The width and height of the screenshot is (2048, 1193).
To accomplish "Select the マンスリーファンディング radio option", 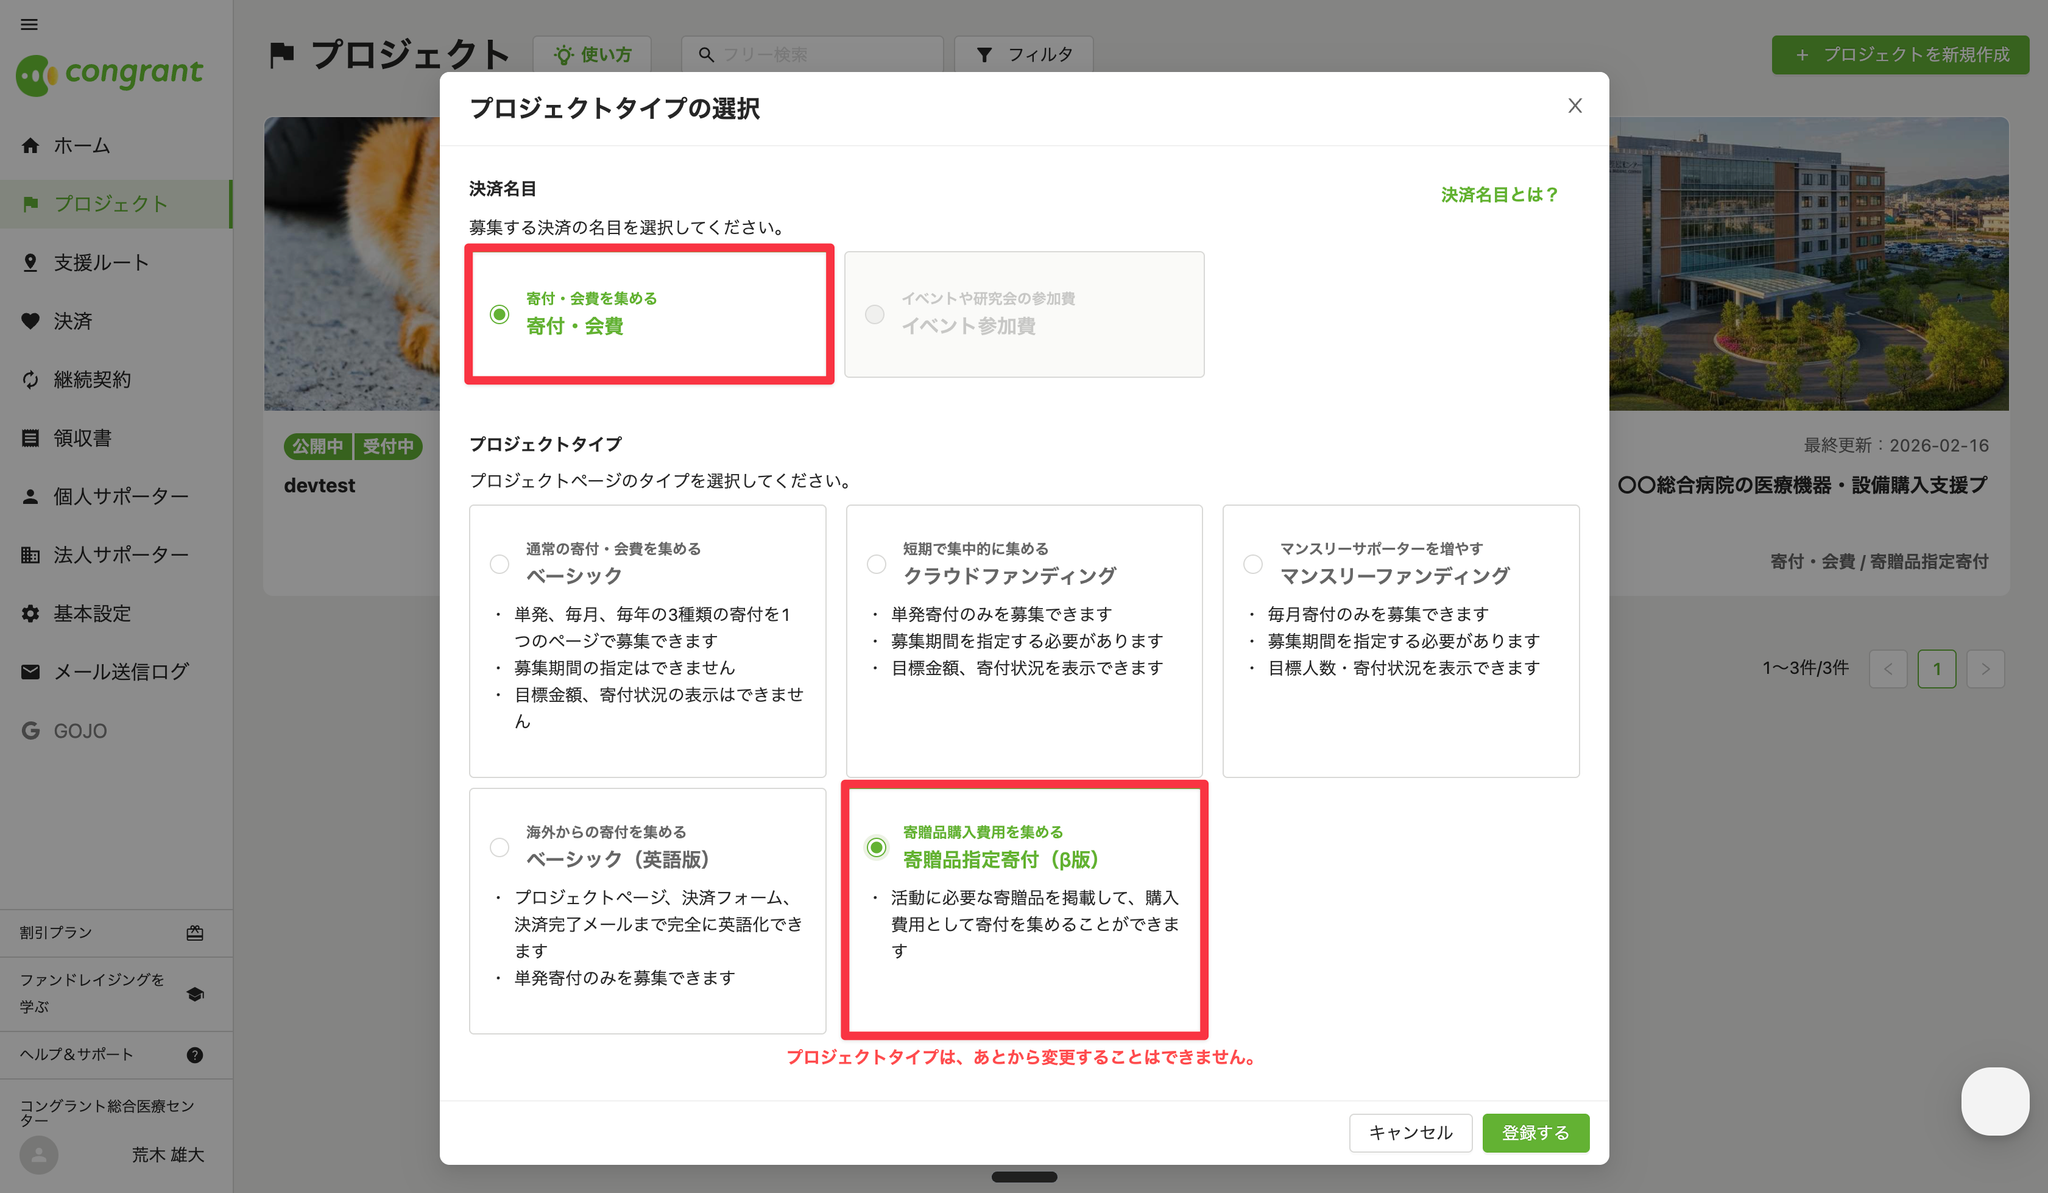I will pos(1252,564).
